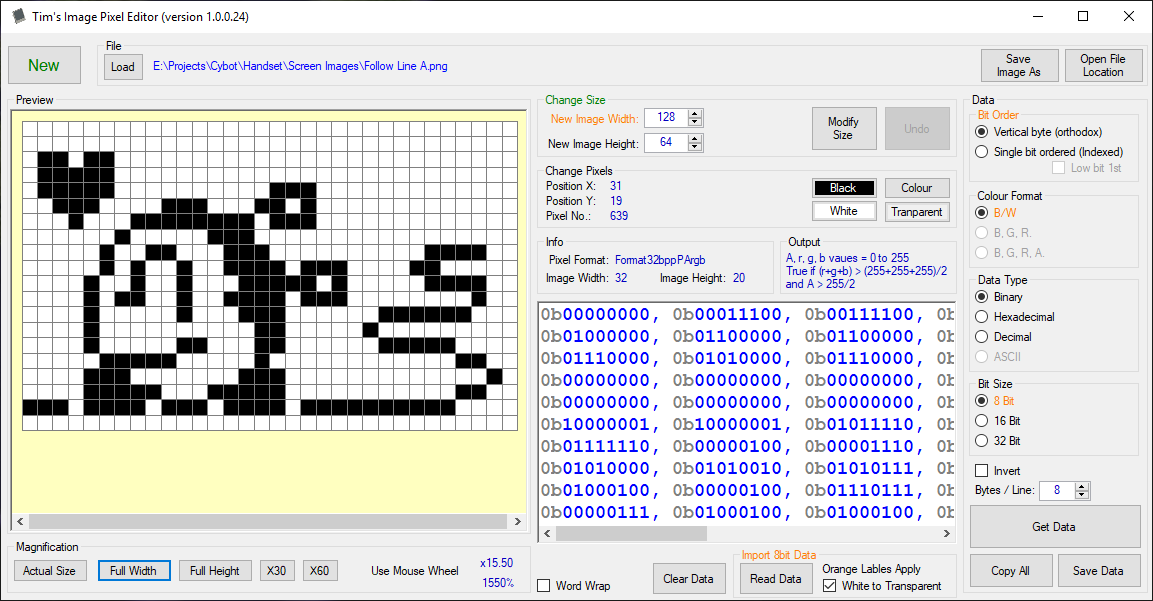
Task: Uncheck White to Transparent
Action: tap(829, 586)
